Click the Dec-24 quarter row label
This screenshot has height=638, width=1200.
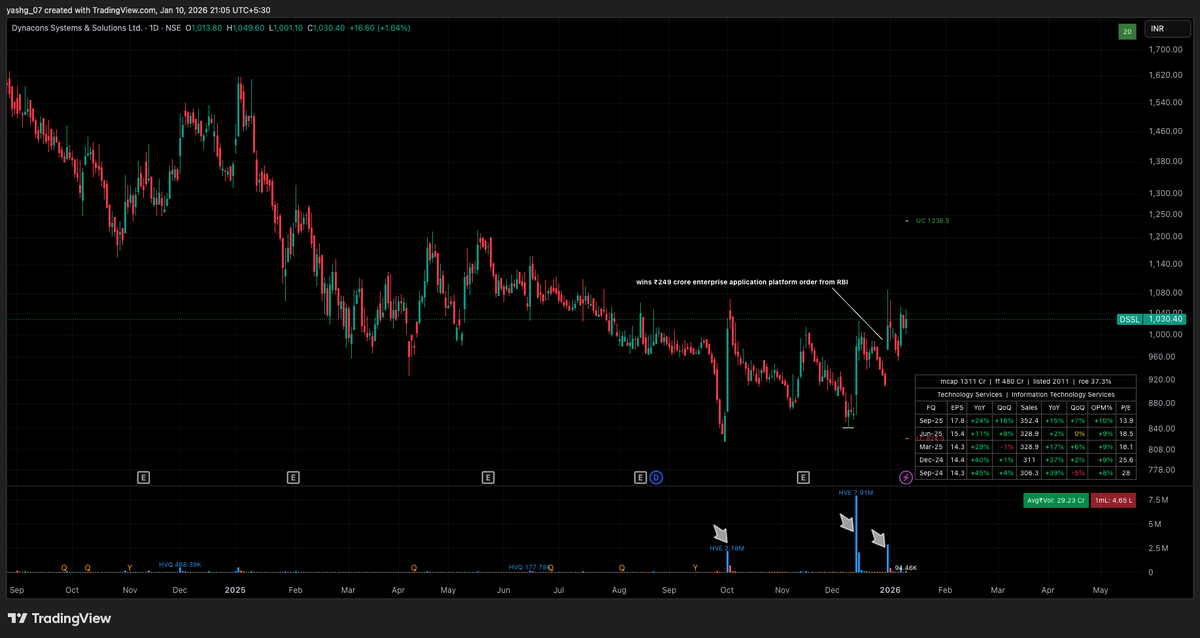pyautogui.click(x=931, y=460)
